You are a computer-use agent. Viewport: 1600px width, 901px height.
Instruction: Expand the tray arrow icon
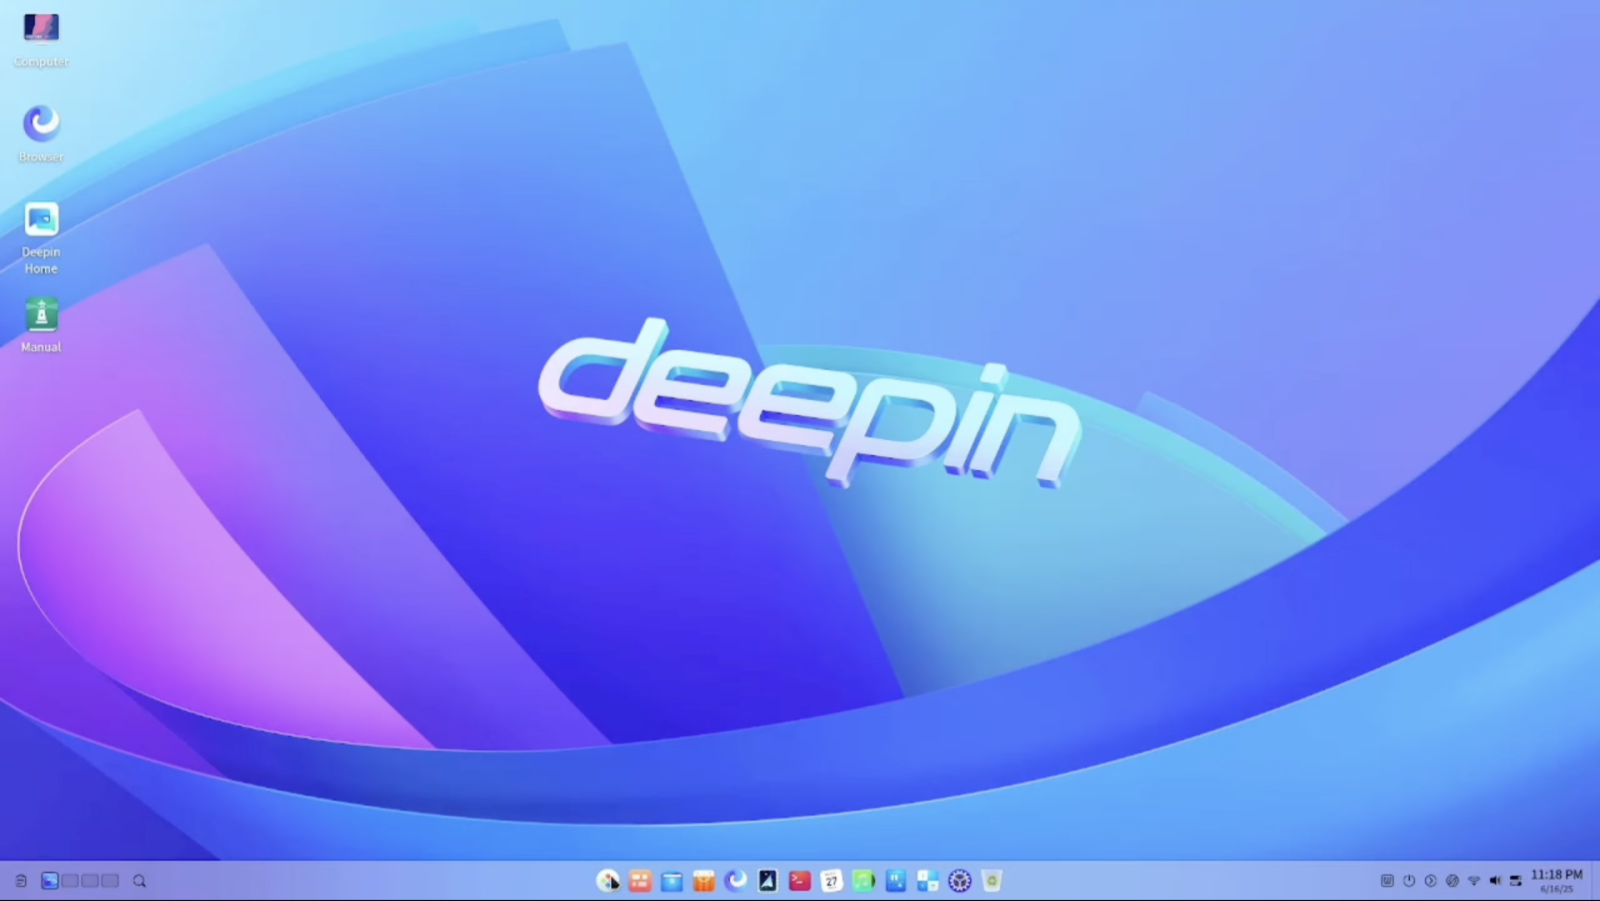(x=1431, y=881)
